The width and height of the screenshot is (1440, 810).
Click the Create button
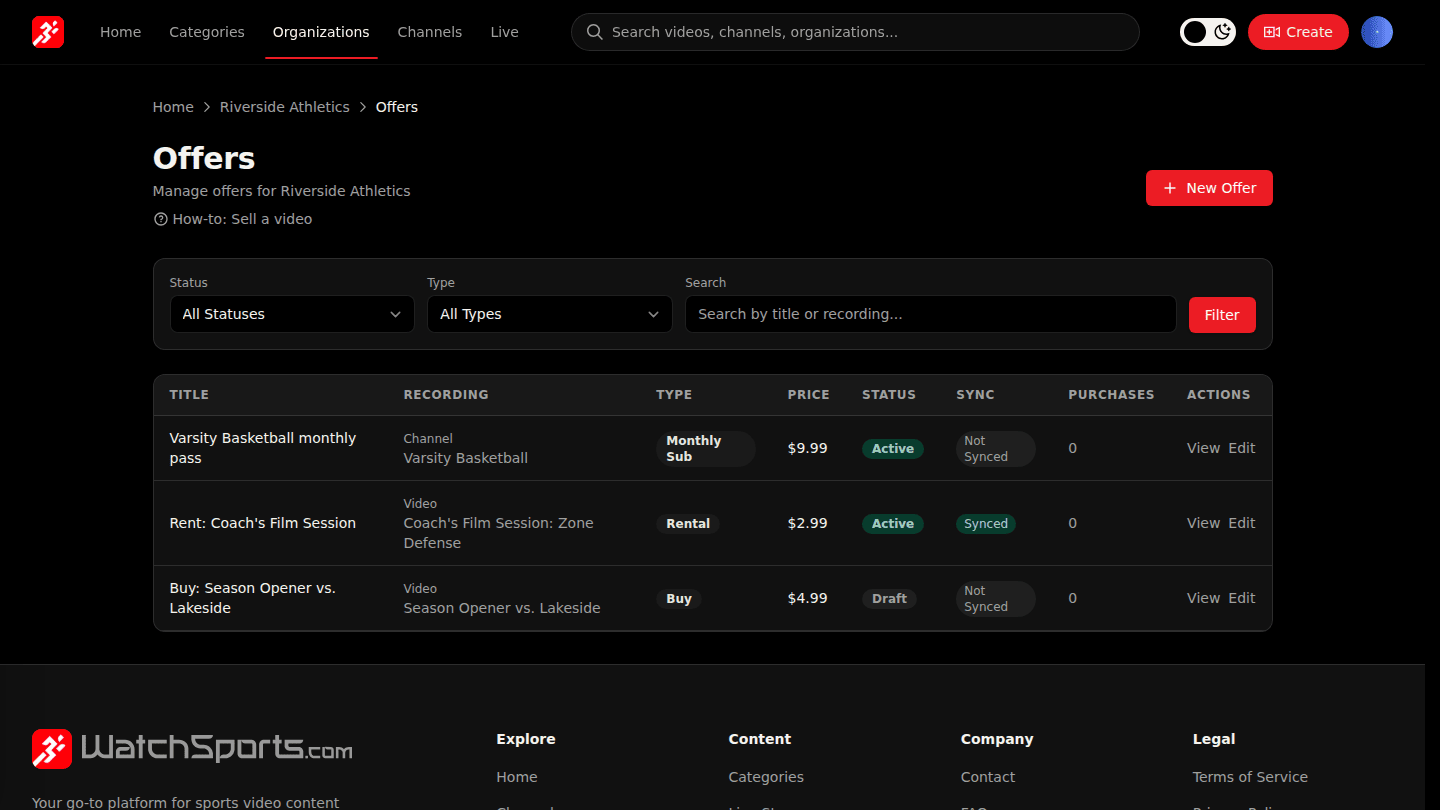coord(1298,32)
